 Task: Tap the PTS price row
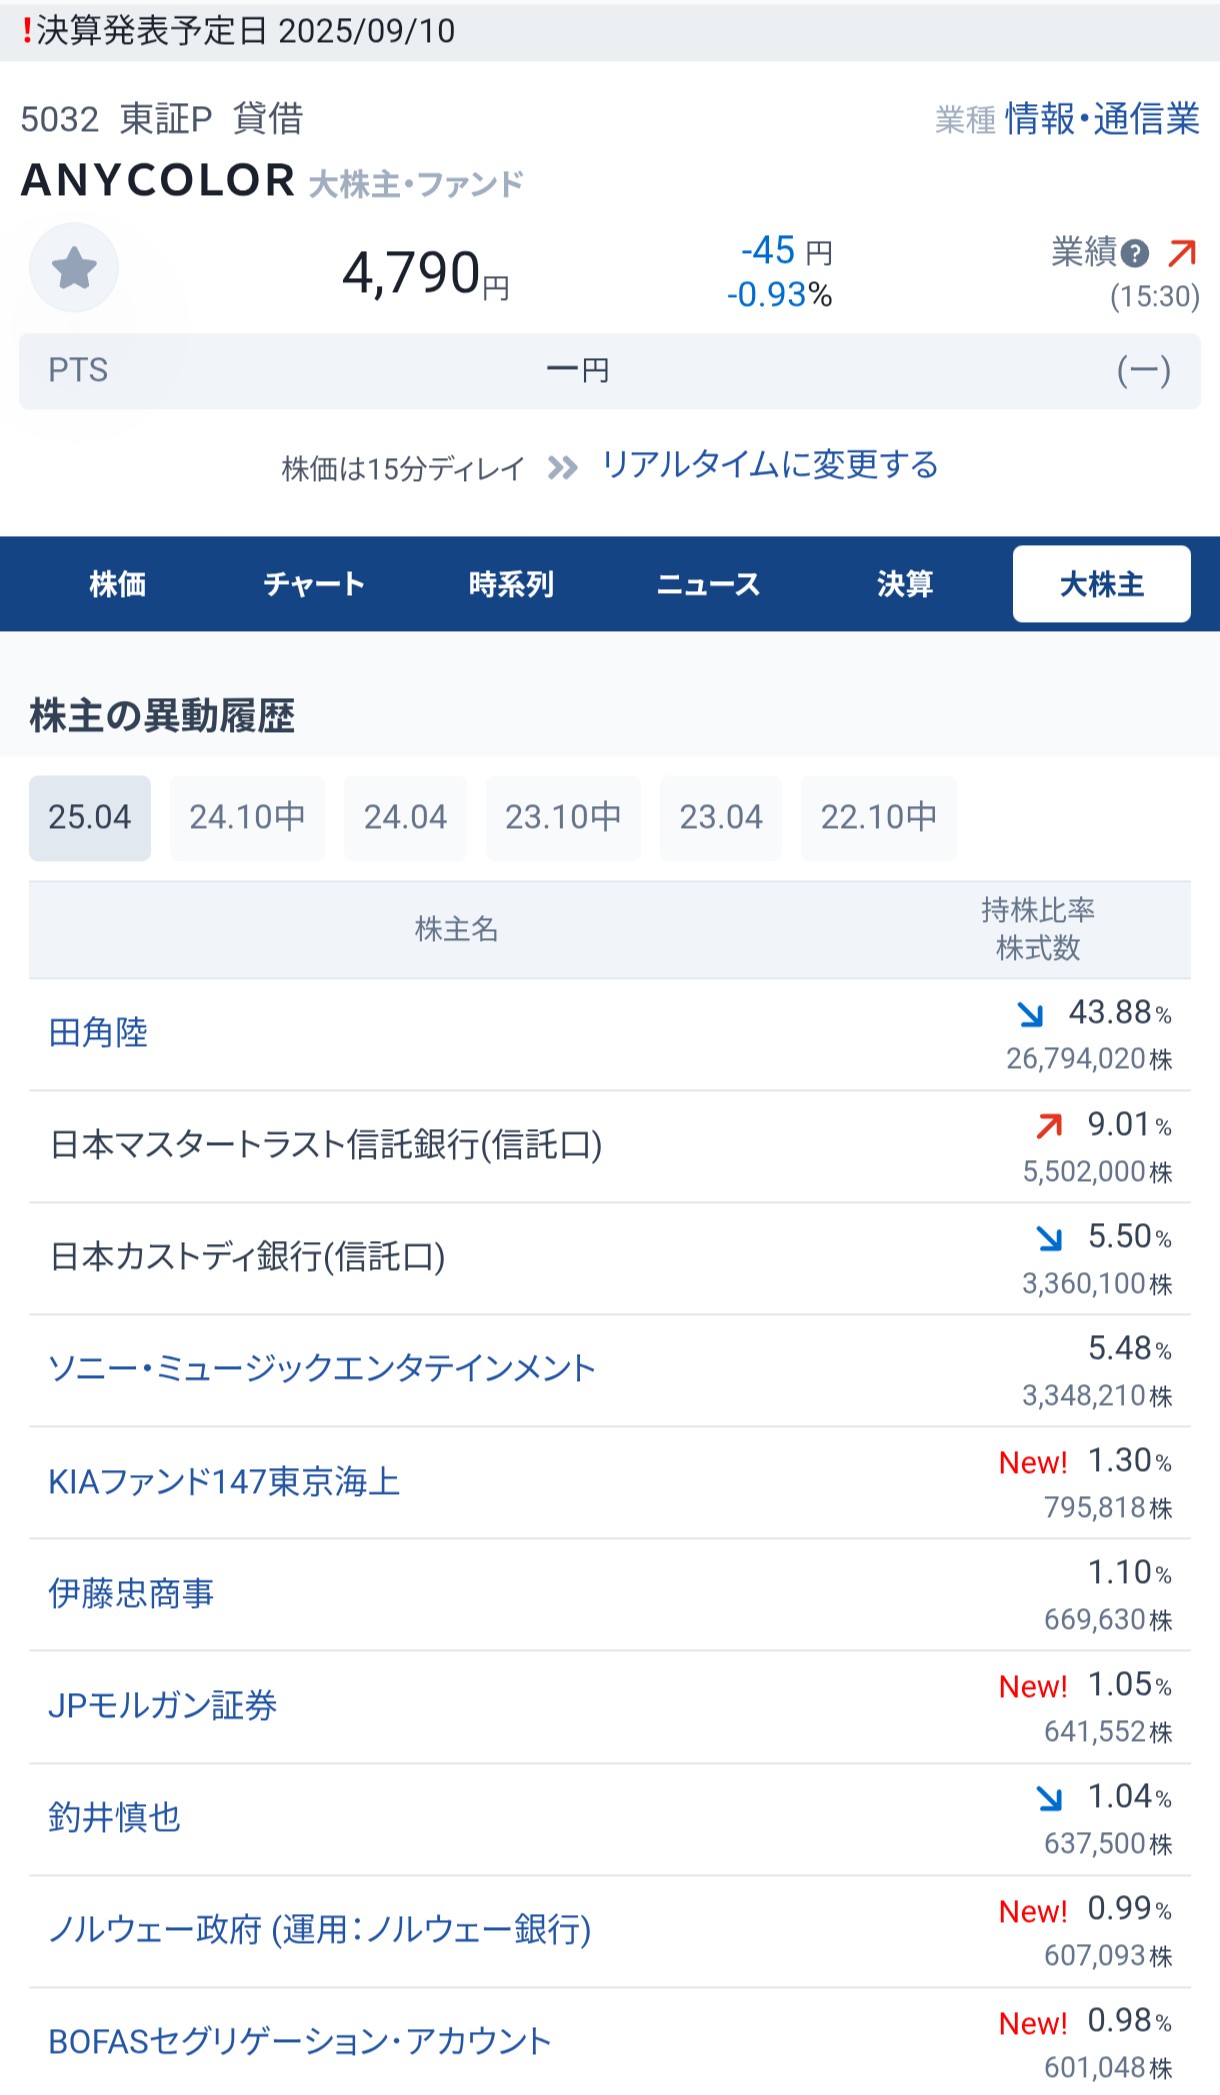click(x=610, y=371)
